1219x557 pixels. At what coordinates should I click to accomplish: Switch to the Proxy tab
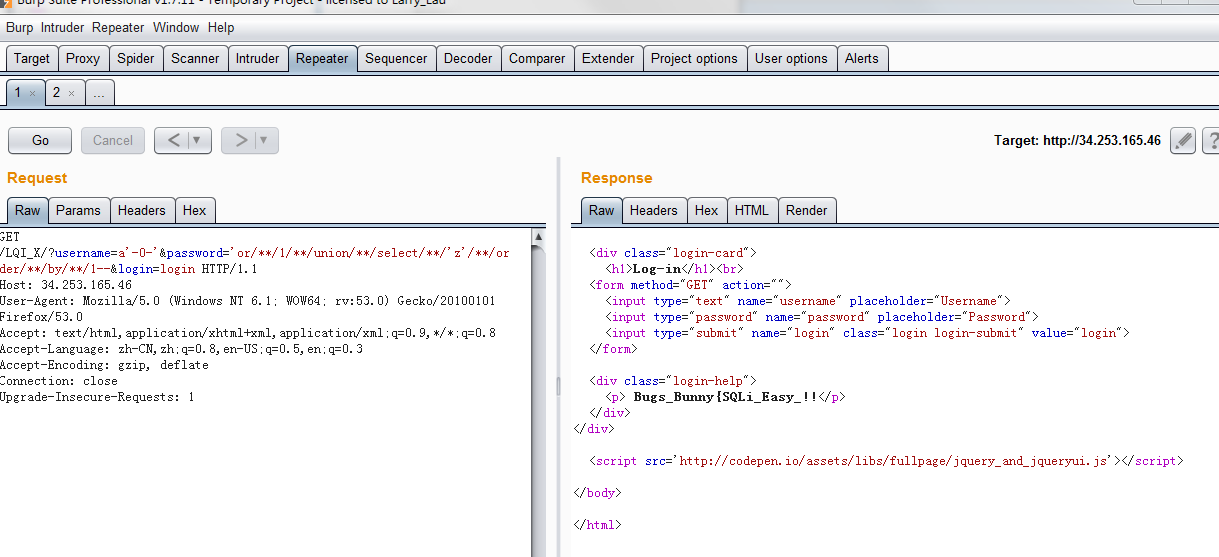tap(83, 58)
